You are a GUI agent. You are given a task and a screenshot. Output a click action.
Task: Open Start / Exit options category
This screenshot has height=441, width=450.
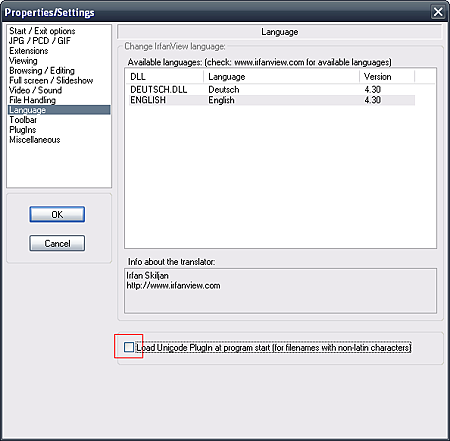point(42,31)
